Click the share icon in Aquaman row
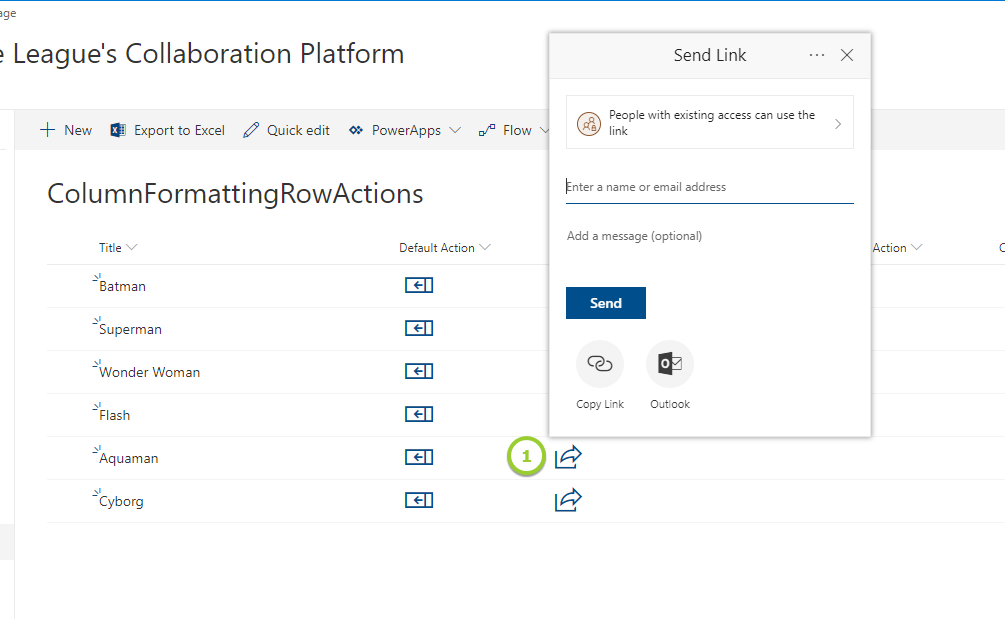 [568, 457]
